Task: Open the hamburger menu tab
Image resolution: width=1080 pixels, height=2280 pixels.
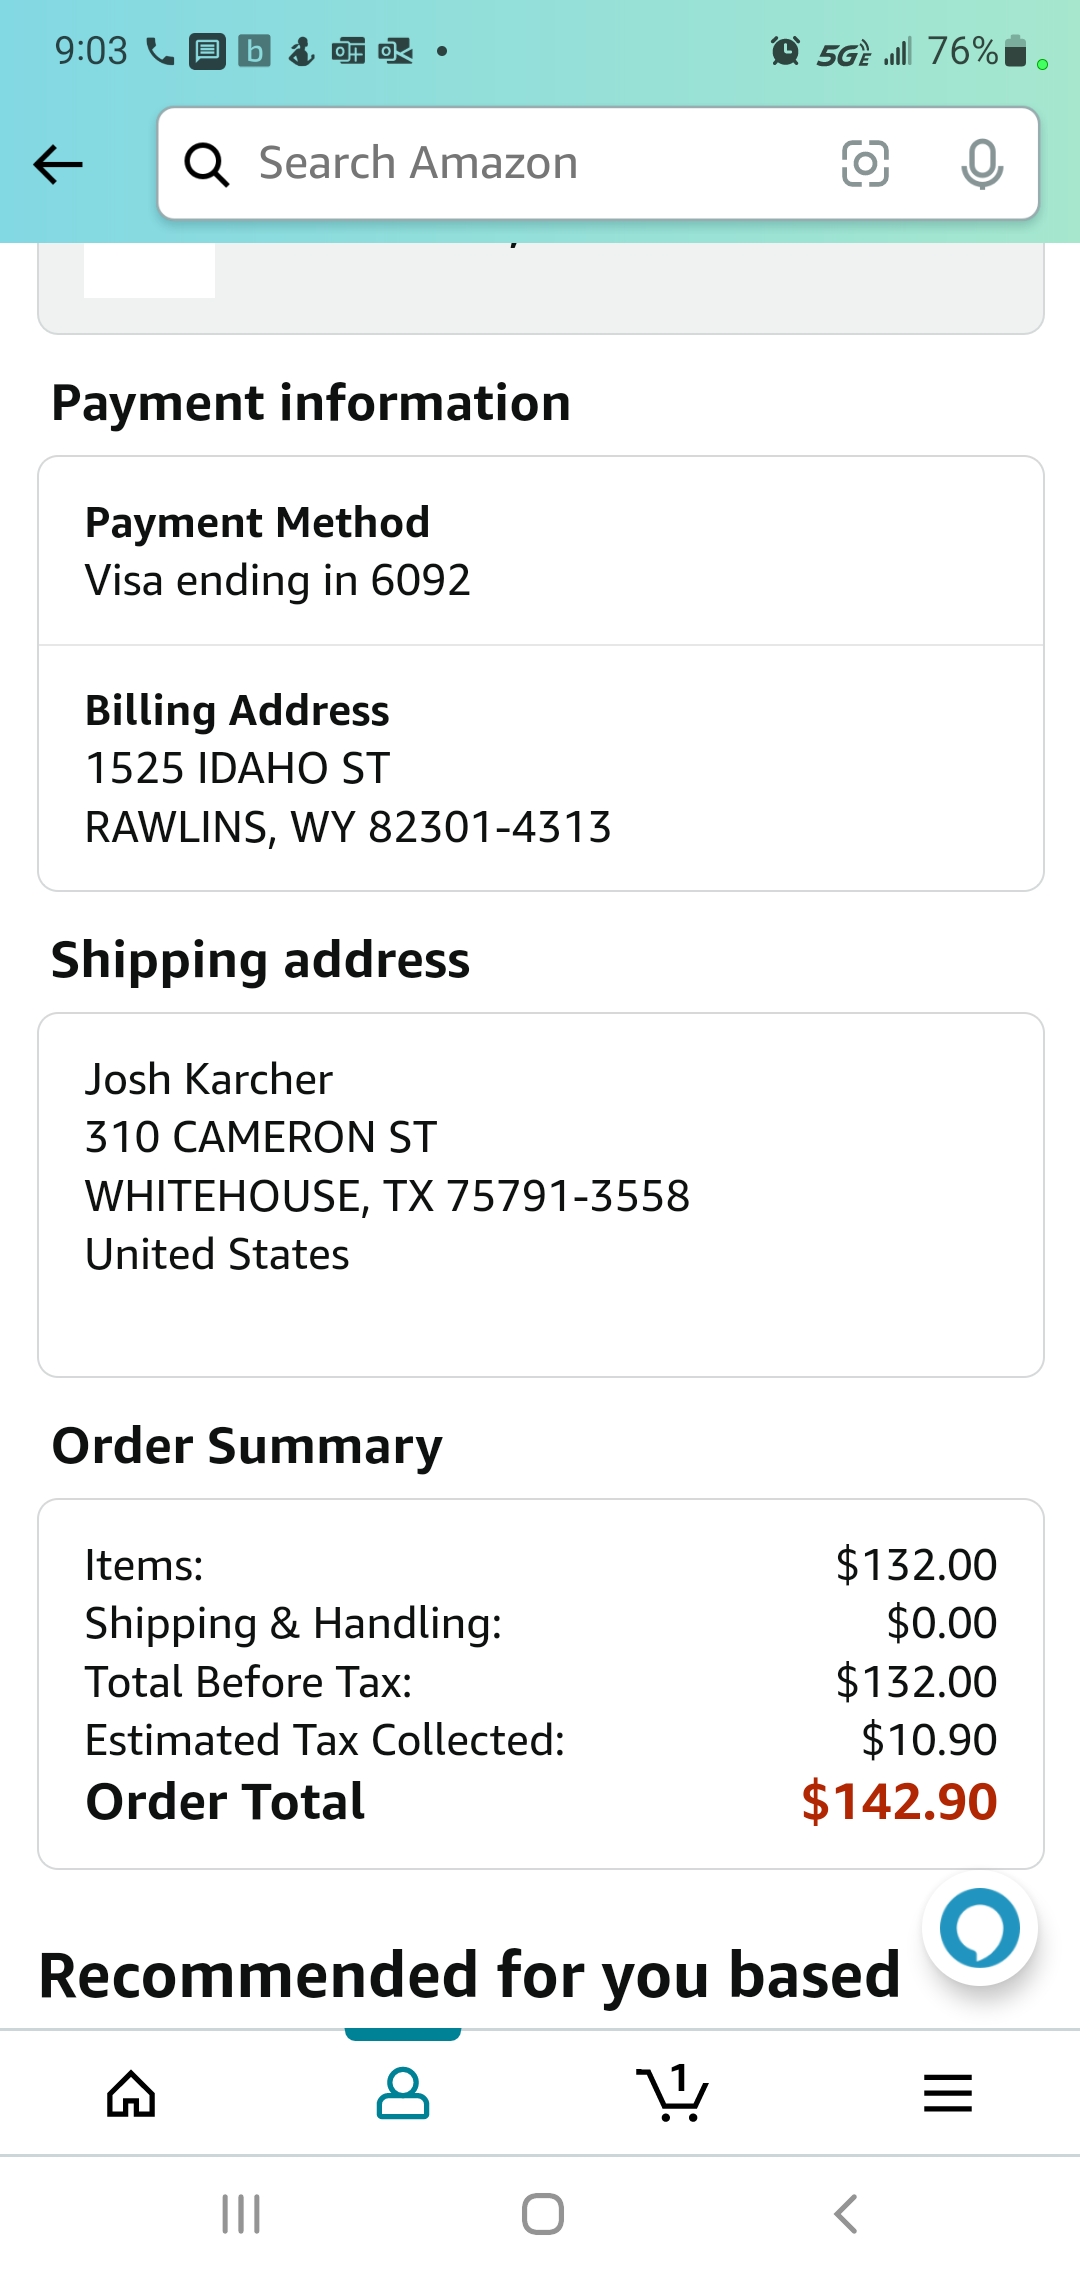Action: tap(947, 2093)
